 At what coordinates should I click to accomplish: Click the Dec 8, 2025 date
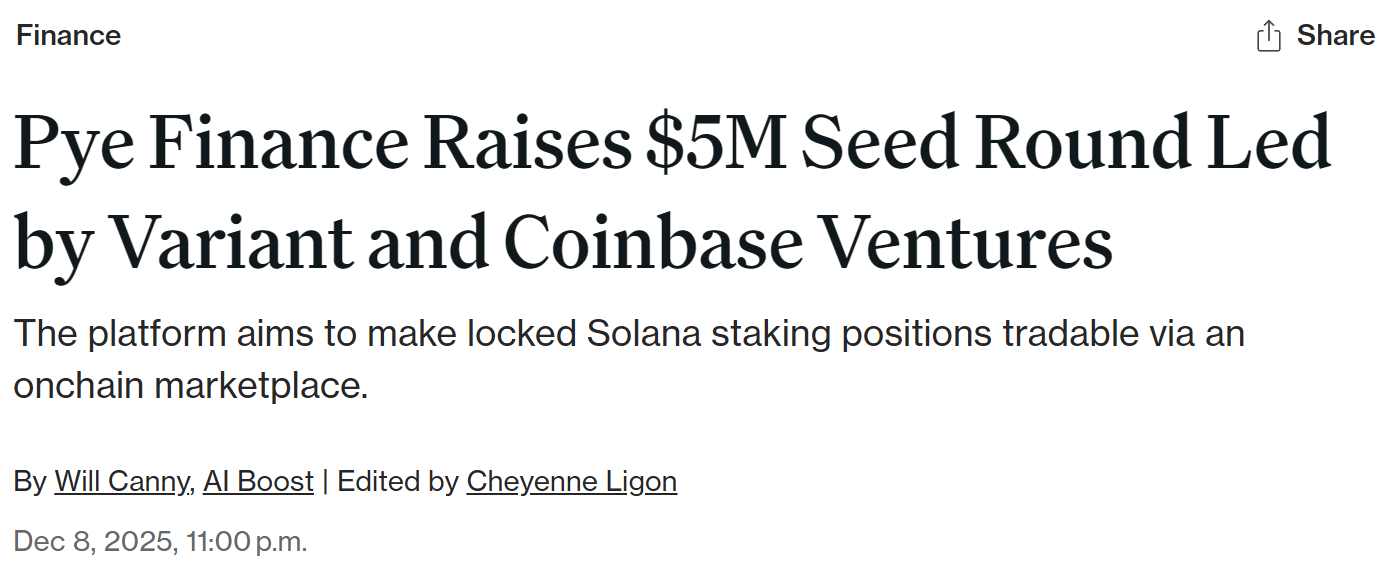click(95, 542)
